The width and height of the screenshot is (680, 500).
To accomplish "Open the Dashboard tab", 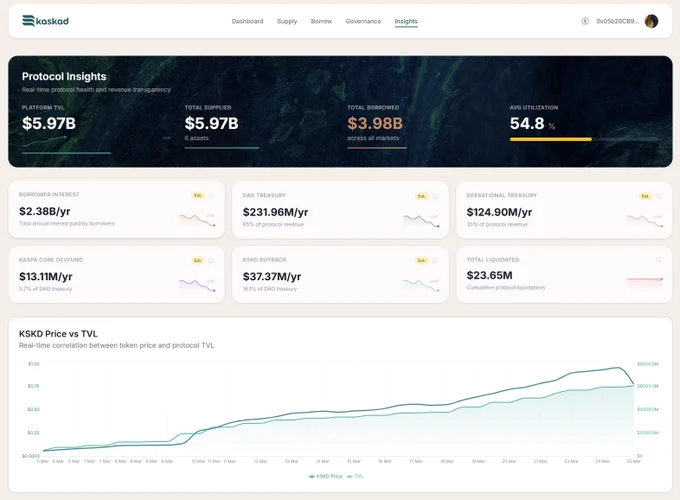I will [x=247, y=21].
